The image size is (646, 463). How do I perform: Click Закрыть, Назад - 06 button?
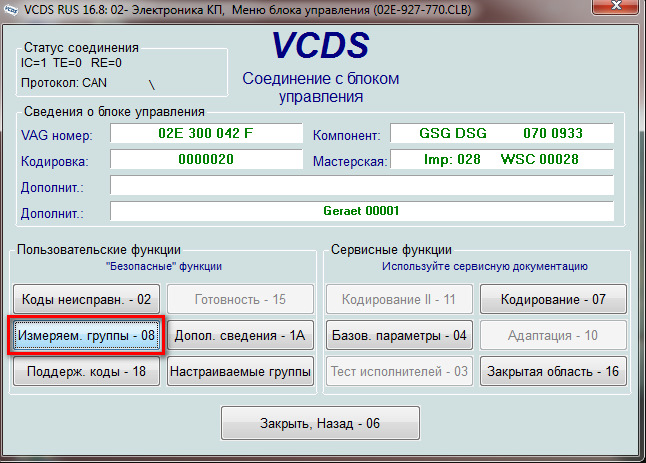pos(320,423)
